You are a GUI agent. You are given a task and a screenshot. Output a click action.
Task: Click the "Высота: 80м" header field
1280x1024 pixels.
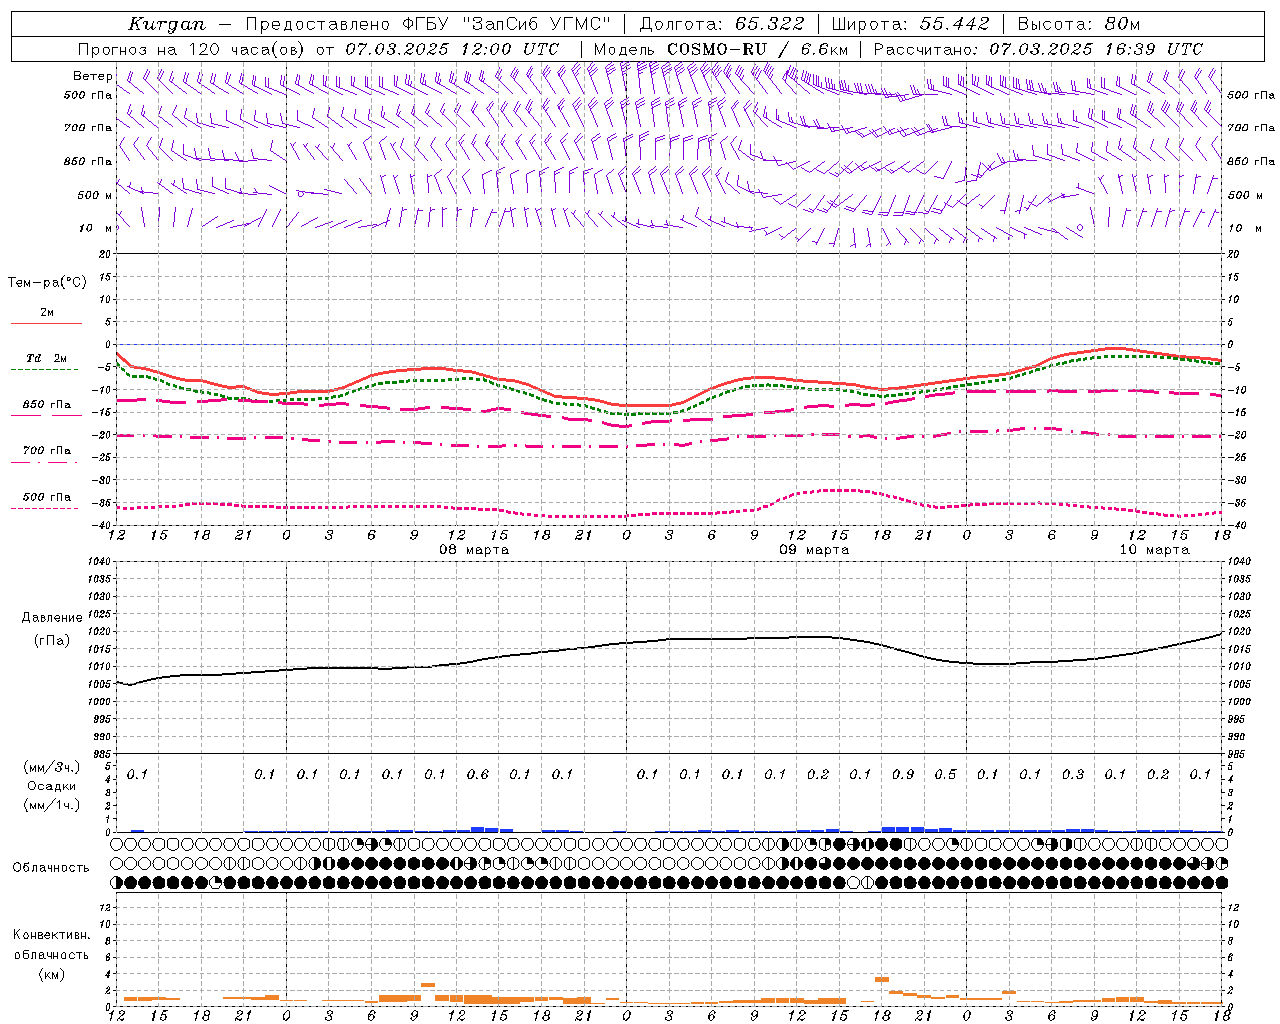(1078, 24)
